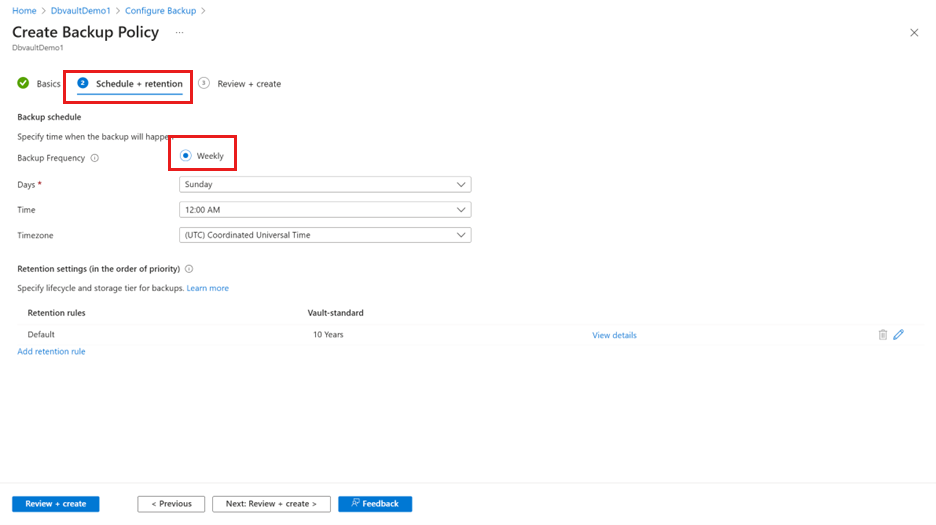Open the Feedback button
The width and height of the screenshot is (936, 525).
click(375, 504)
